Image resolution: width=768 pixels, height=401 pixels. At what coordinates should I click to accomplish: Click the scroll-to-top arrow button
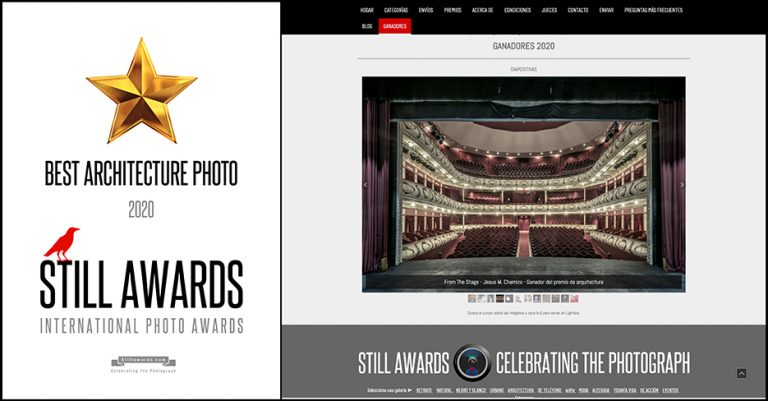click(742, 373)
